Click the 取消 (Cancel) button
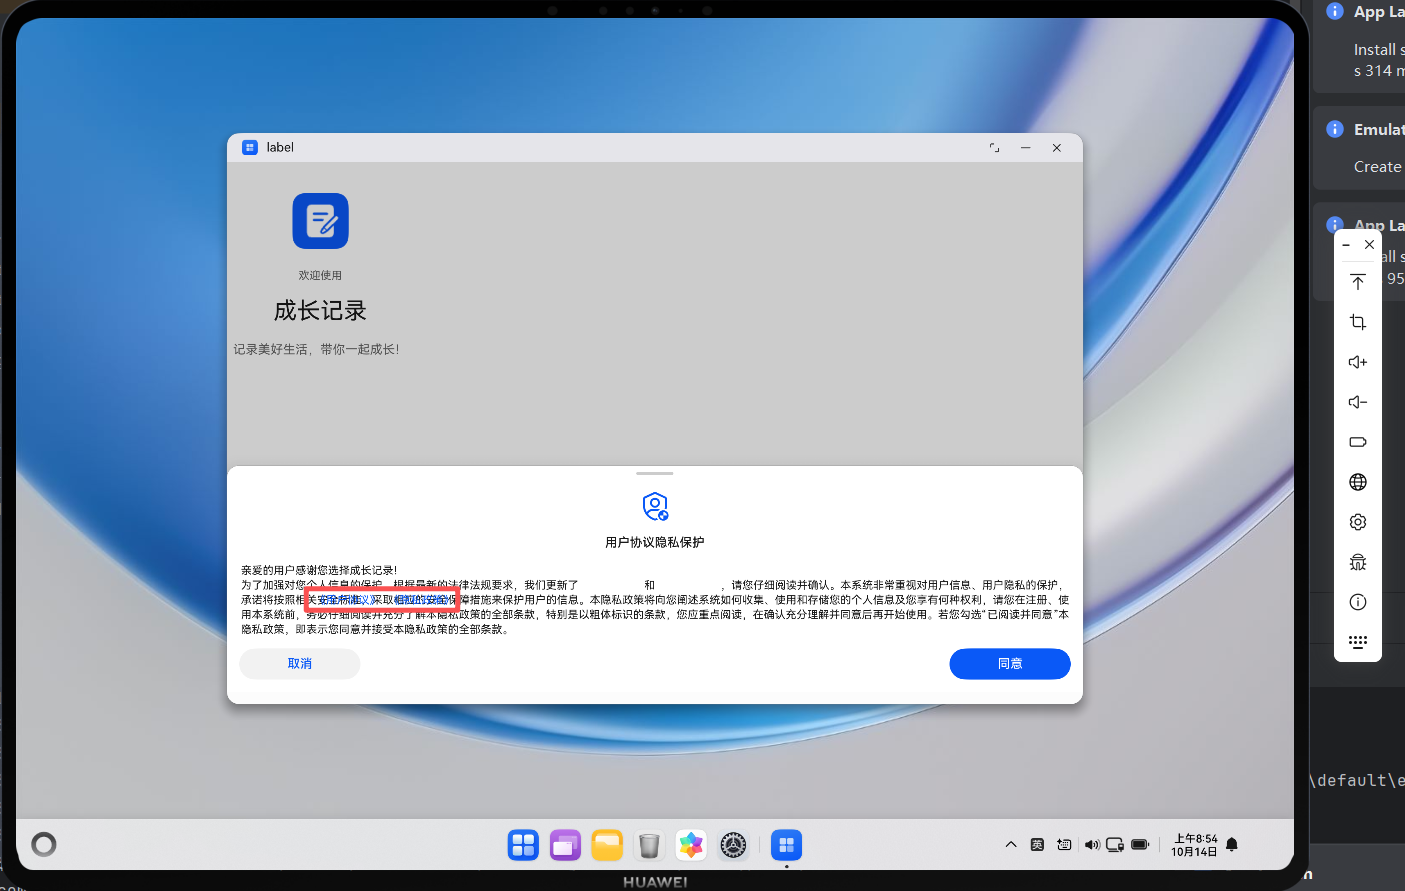Screen dimensions: 1405x891 pyautogui.click(x=299, y=664)
